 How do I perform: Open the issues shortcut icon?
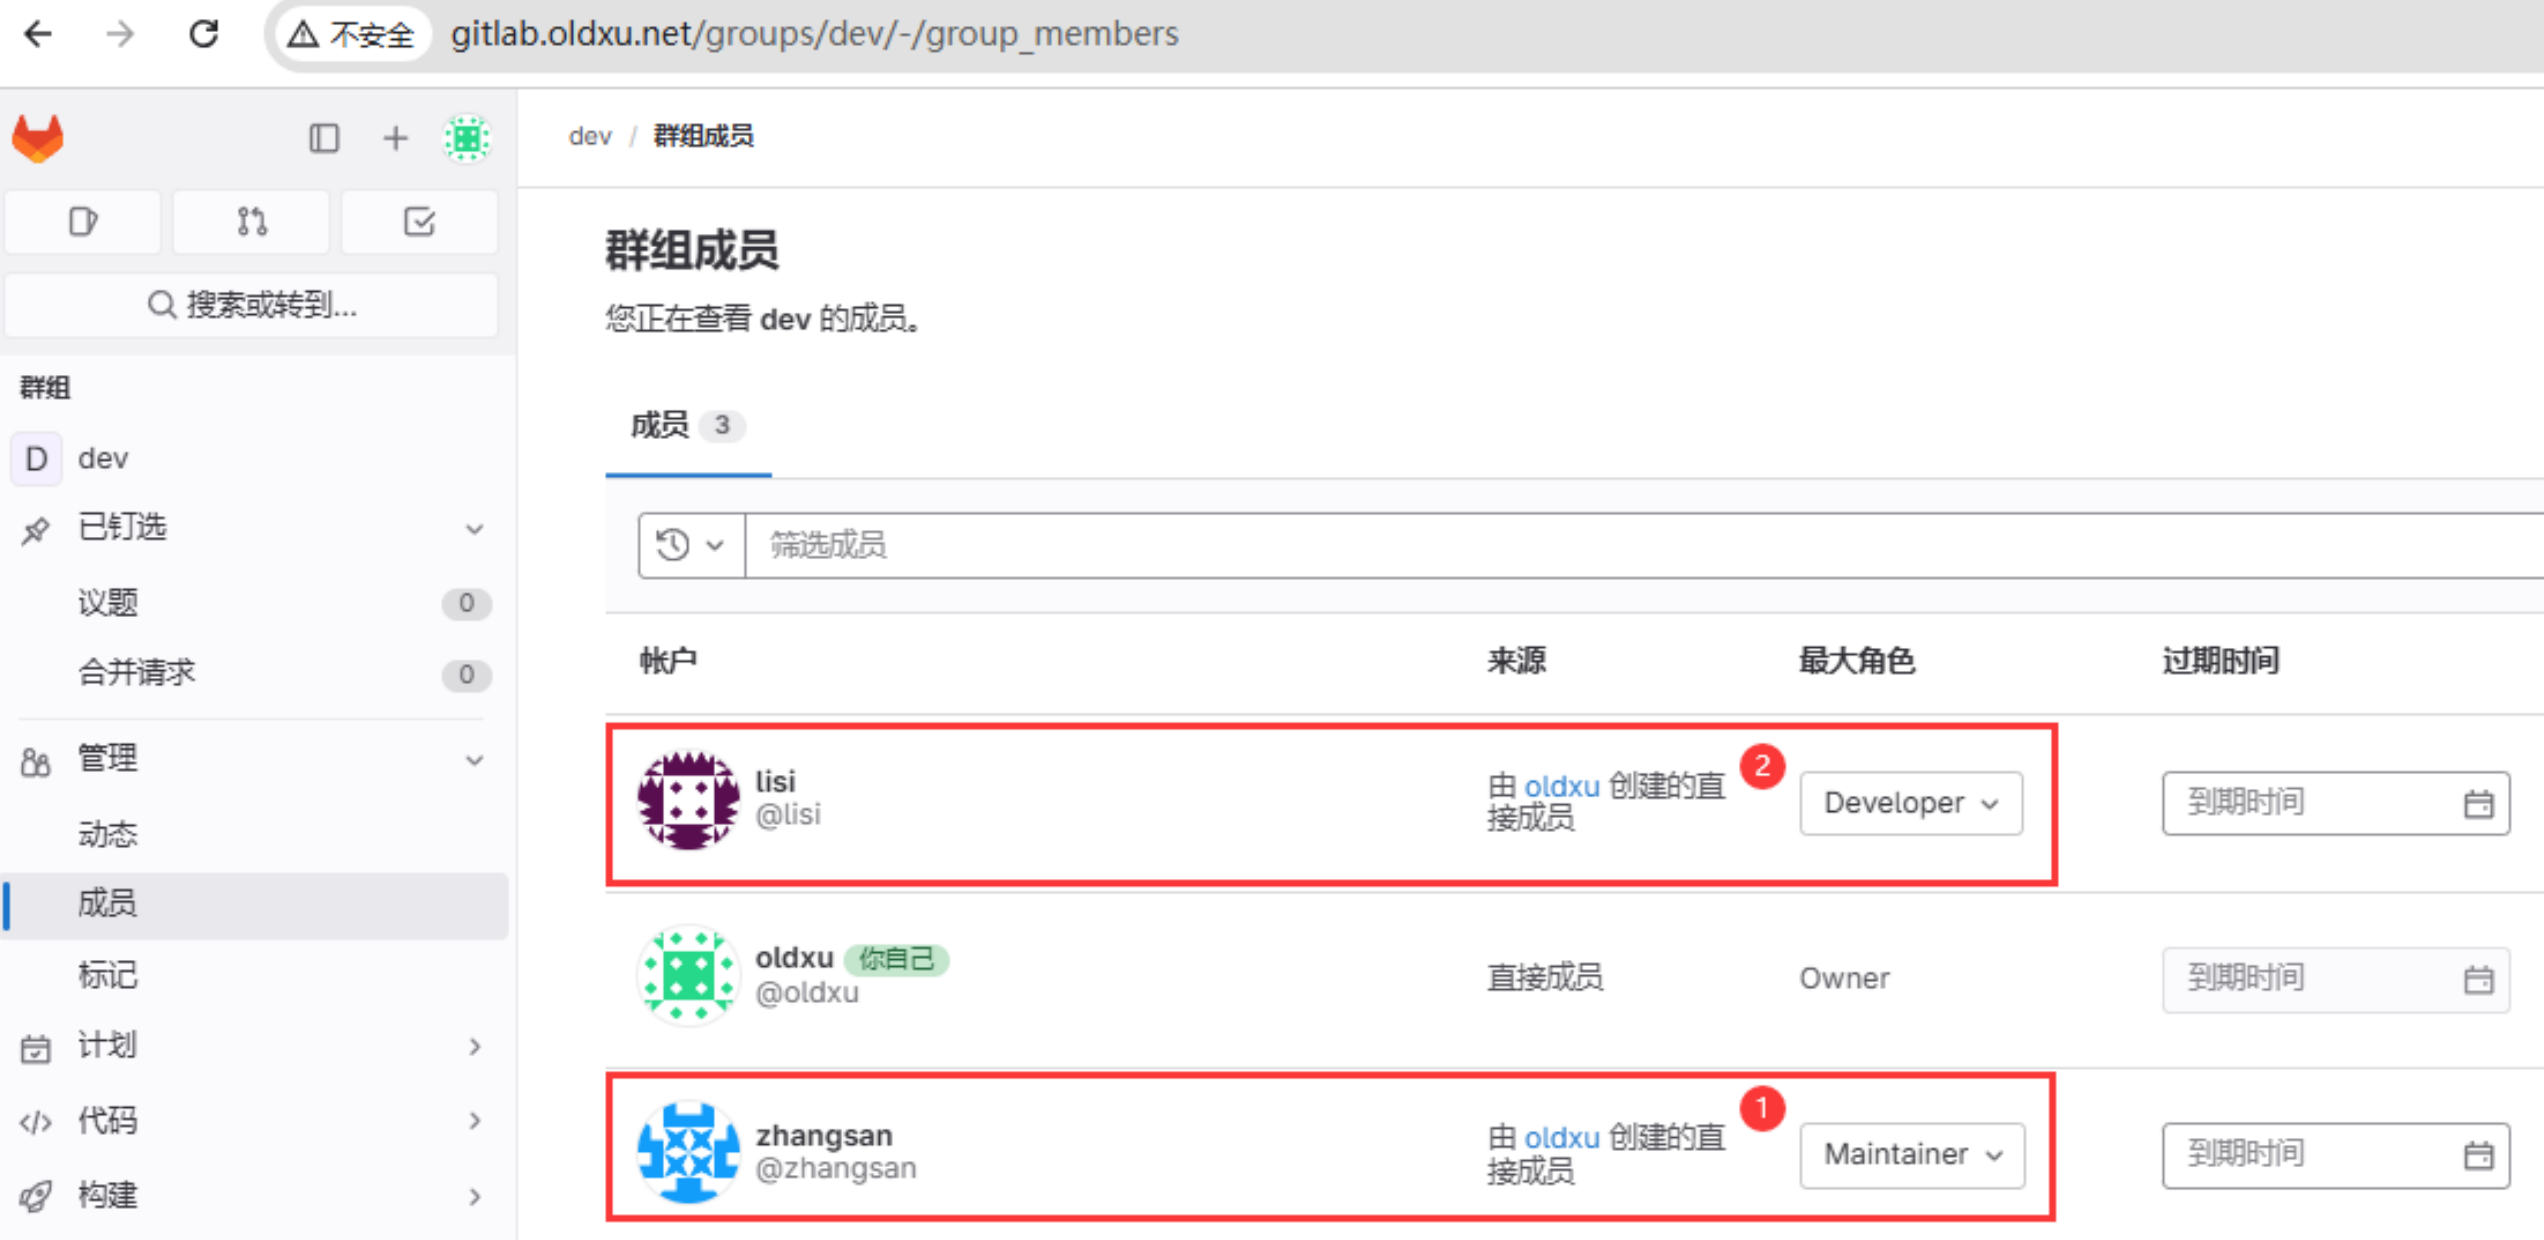83,221
